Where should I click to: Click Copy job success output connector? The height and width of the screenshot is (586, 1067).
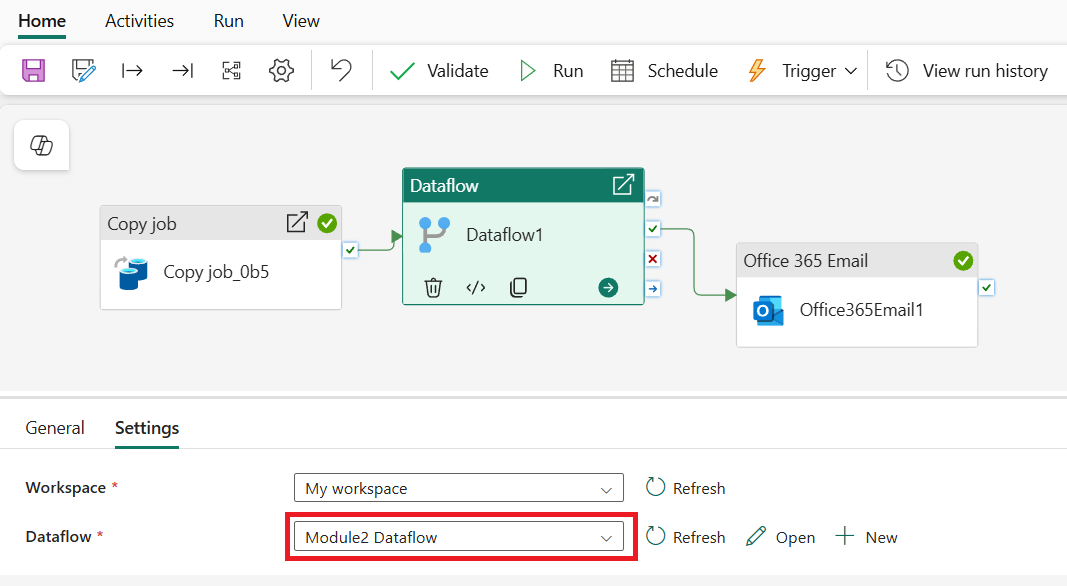[x=350, y=250]
